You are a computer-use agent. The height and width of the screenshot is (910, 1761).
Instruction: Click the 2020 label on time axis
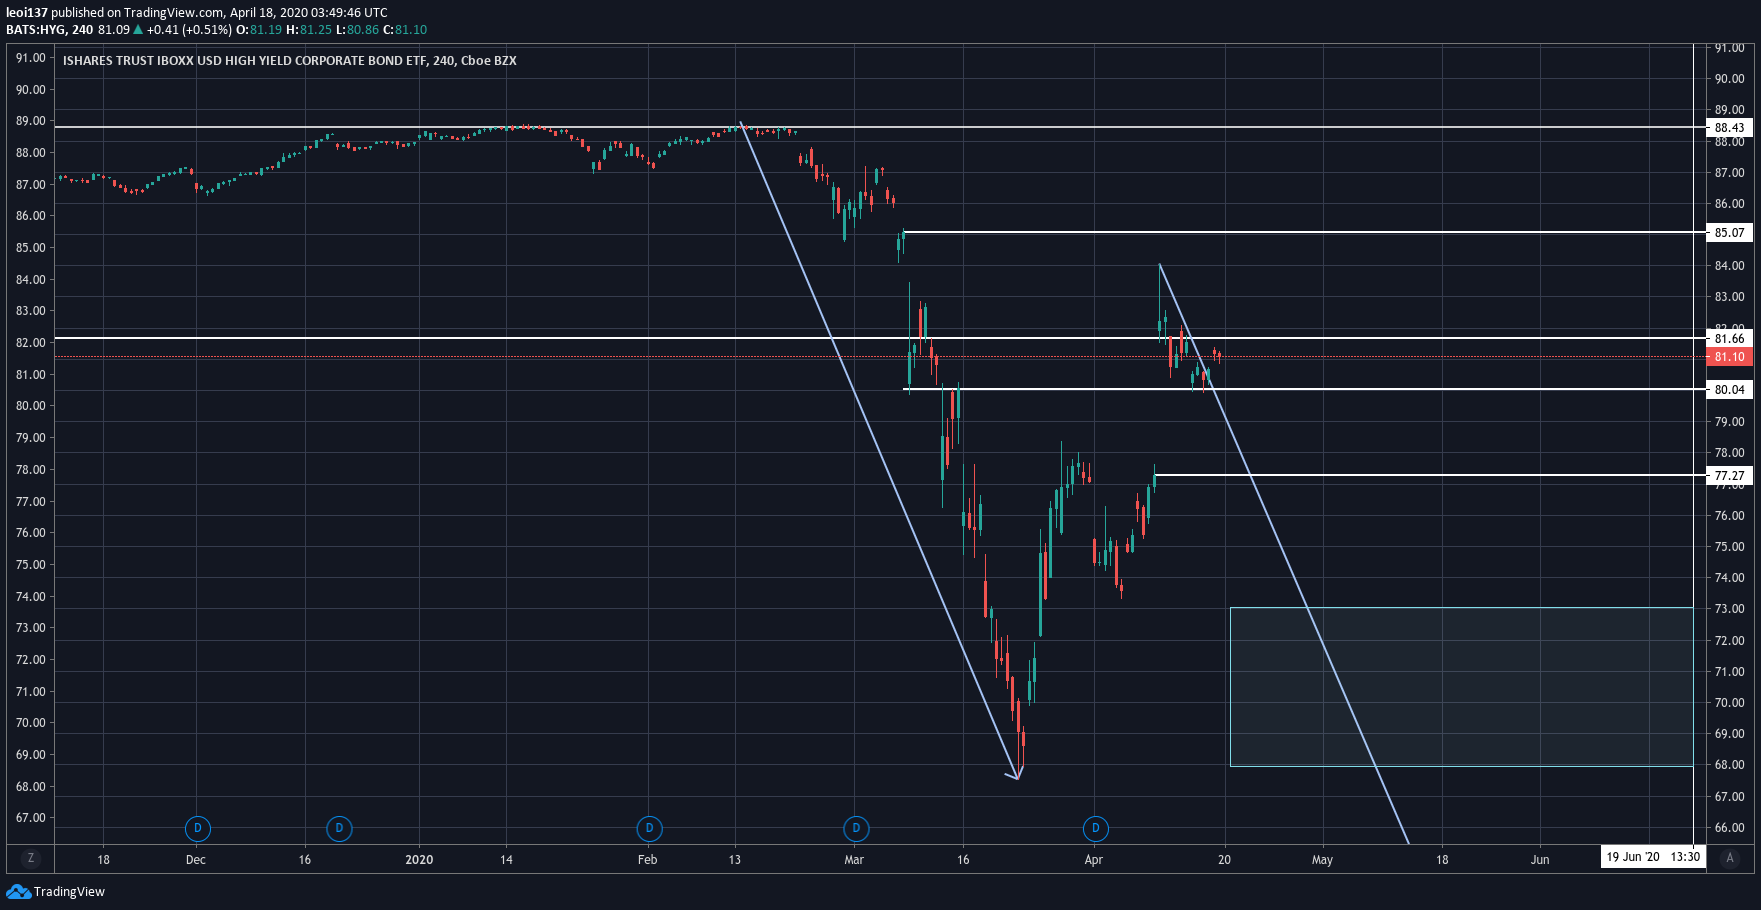(419, 860)
